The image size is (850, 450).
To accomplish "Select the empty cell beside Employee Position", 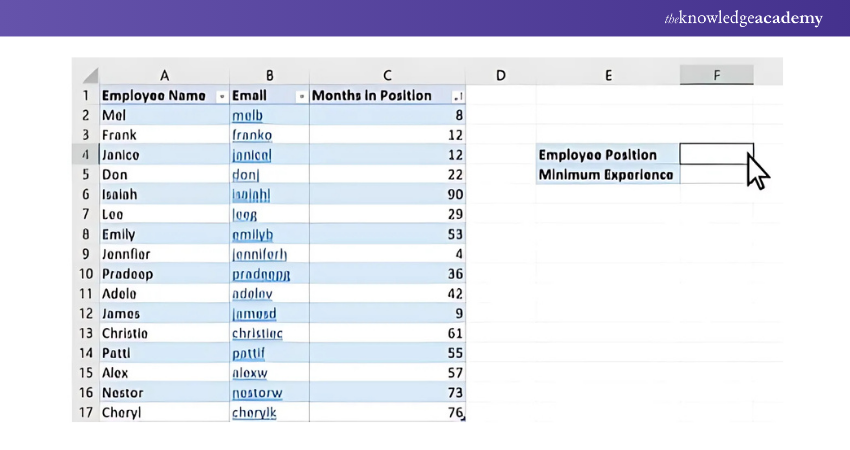I will (x=716, y=154).
